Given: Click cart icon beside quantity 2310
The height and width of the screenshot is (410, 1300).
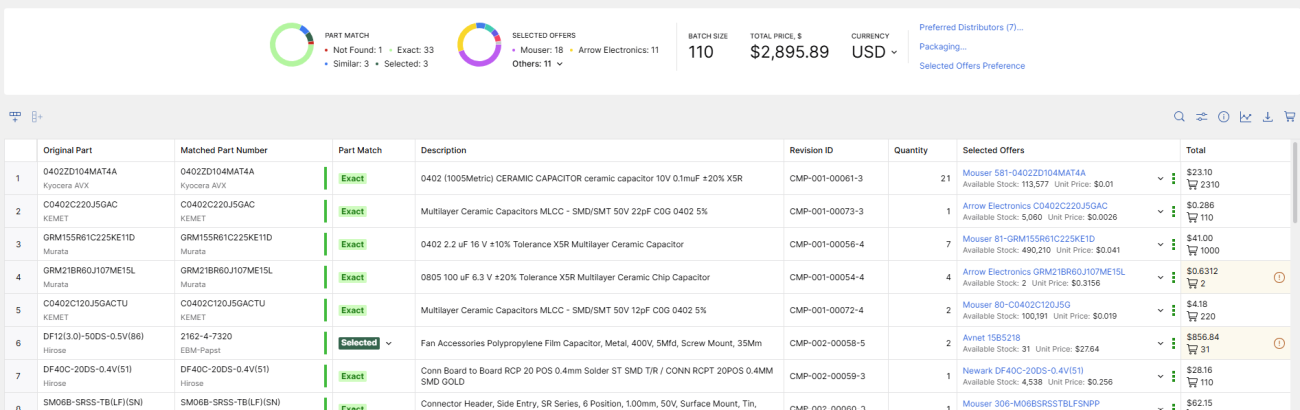Looking at the screenshot, I should point(1191,185).
